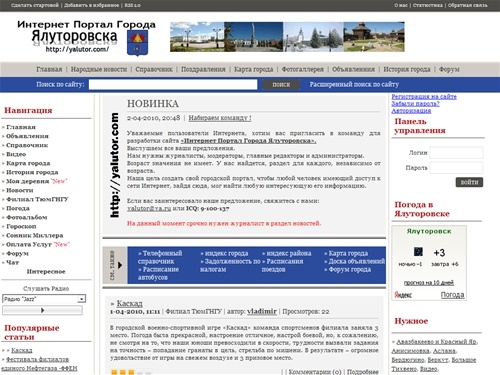Go to 'История города' in the top menu
500x375 pixels.
[407, 69]
